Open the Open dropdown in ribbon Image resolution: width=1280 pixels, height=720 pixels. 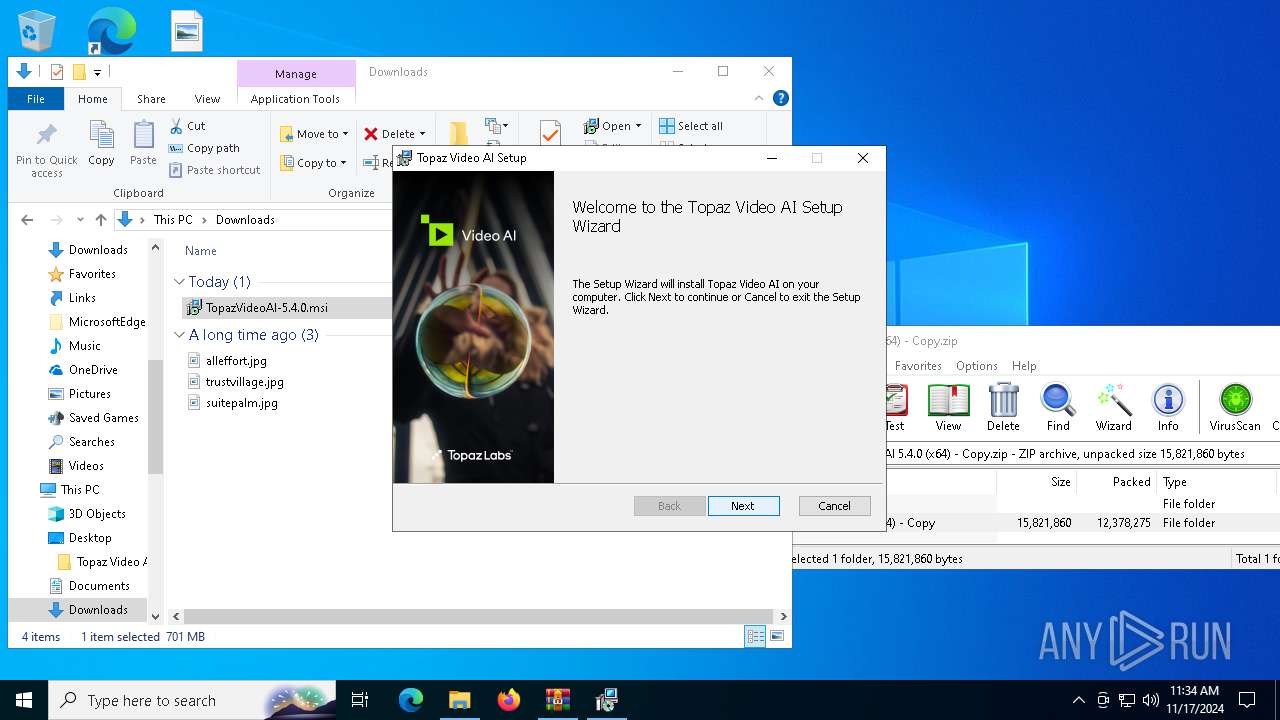(612, 126)
